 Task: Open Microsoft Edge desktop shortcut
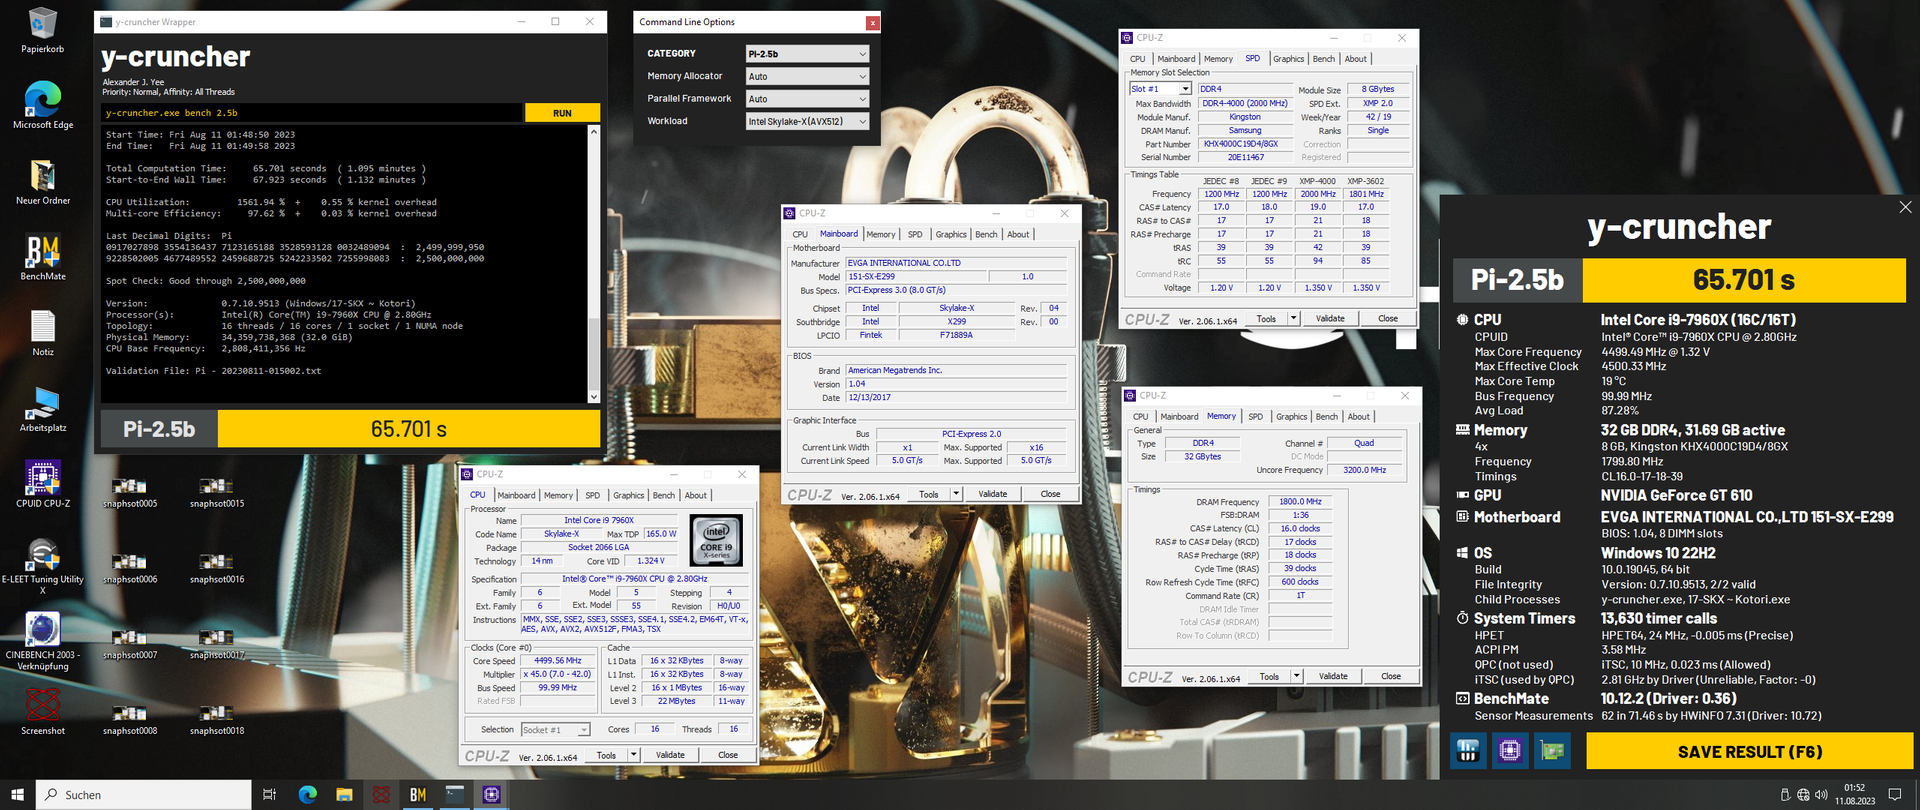point(43,104)
